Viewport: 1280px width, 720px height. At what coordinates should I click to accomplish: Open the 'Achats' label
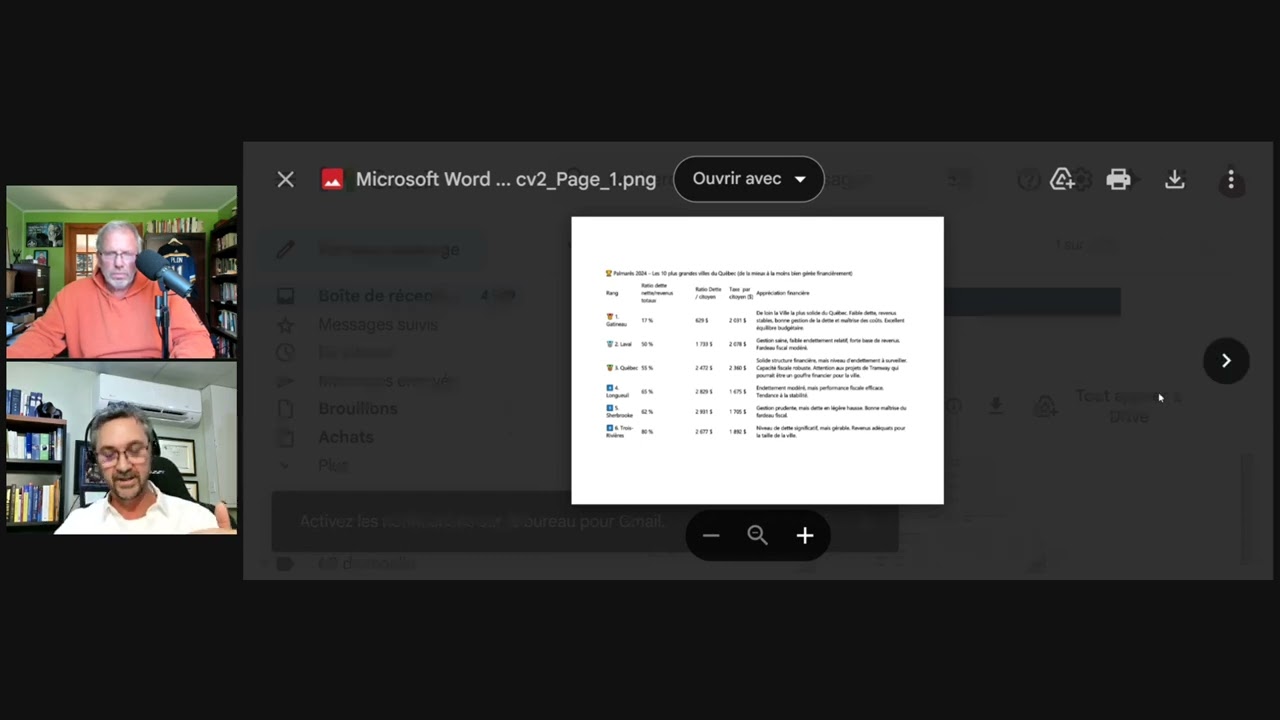tap(345, 437)
